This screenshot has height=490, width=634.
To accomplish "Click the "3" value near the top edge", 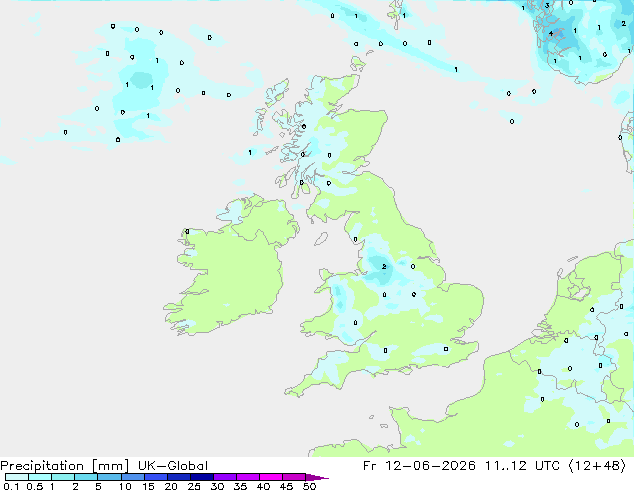I will (547, 6).
